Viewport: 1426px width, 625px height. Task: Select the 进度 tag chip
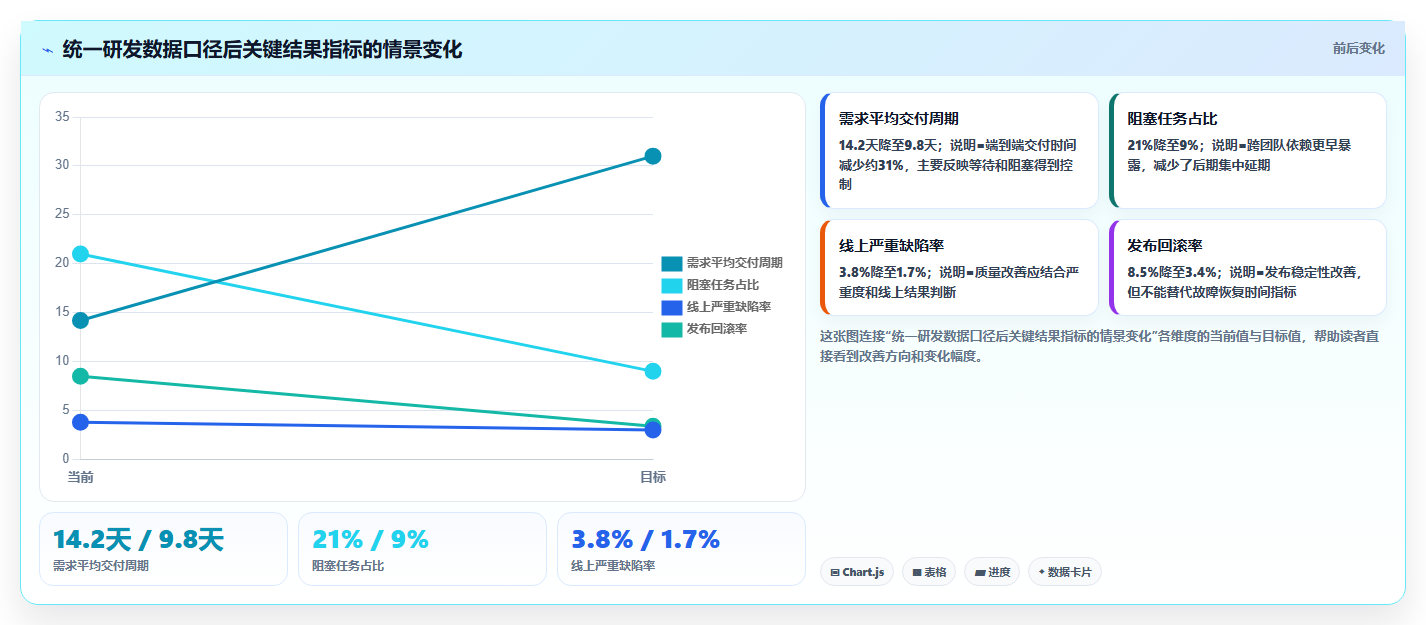coord(992,572)
